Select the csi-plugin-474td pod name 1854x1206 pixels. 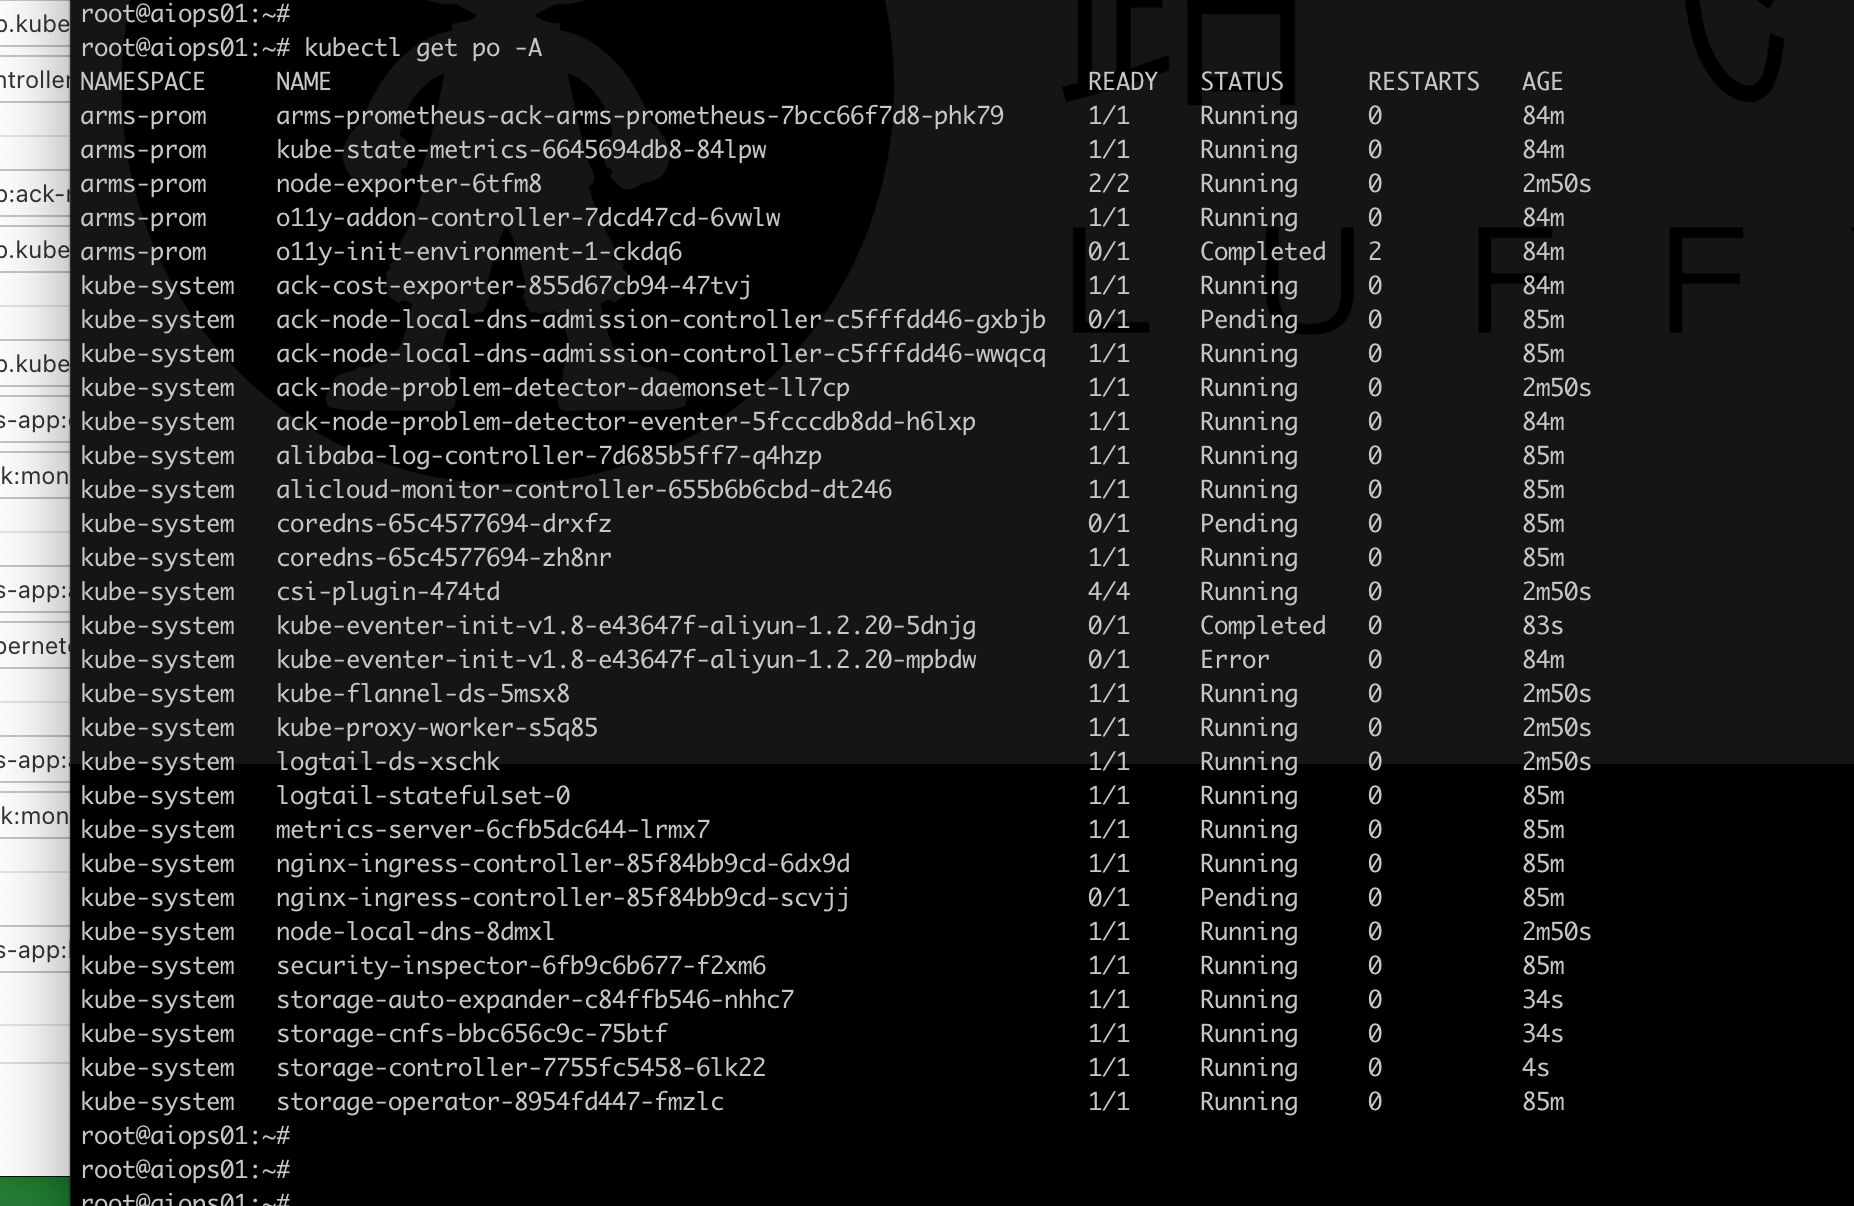click(x=388, y=592)
